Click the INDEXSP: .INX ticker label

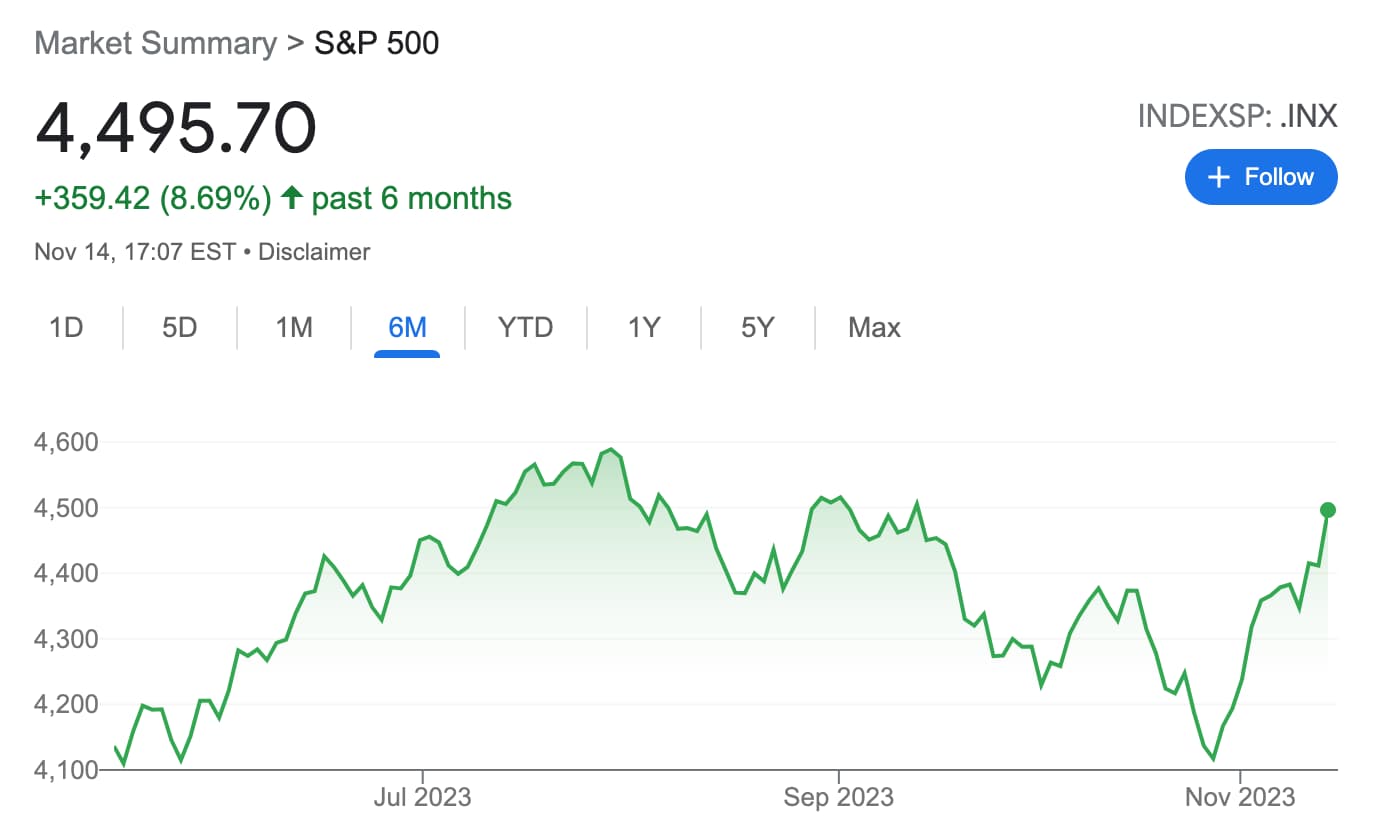click(1237, 117)
